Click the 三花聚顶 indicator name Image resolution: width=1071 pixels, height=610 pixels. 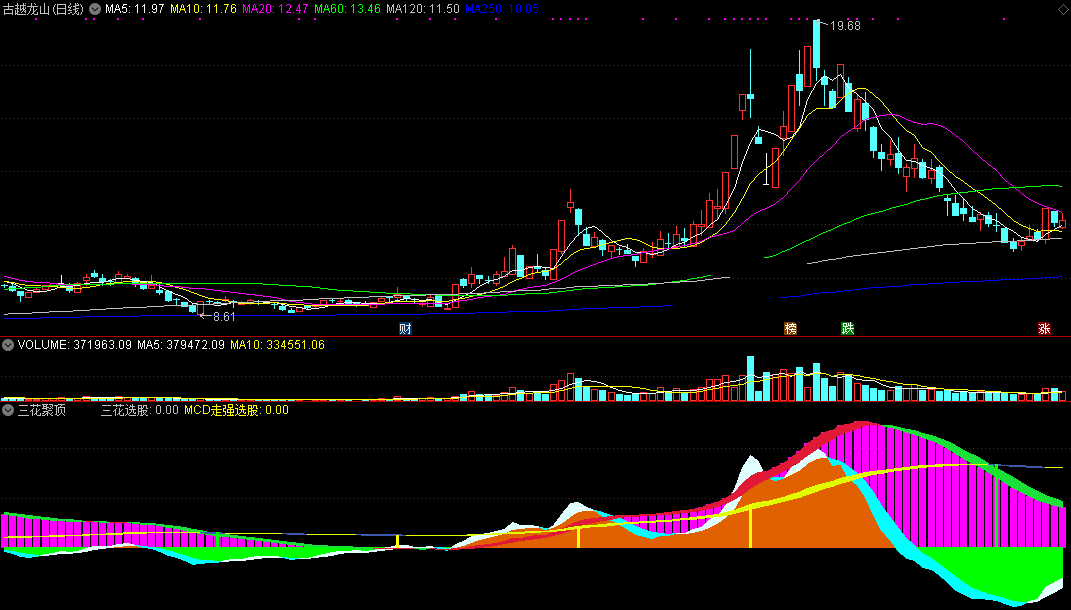click(42, 410)
